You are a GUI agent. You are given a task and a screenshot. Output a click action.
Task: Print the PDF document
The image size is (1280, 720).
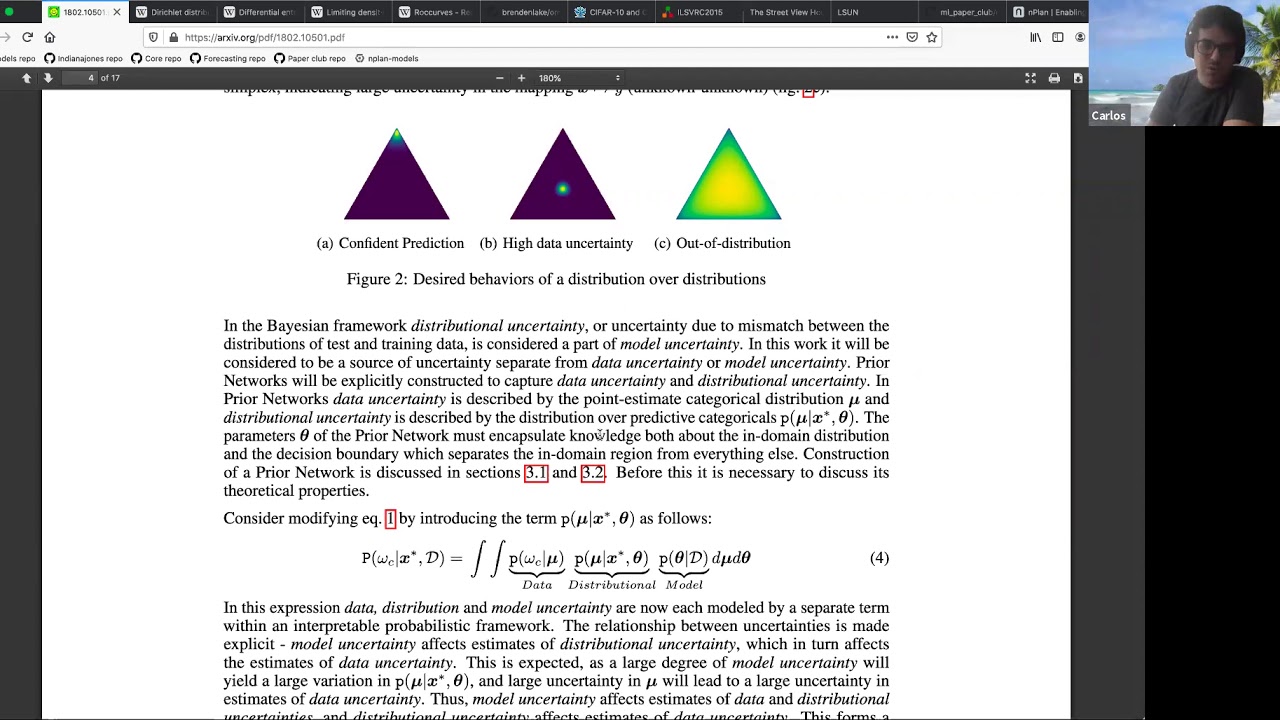[1054, 78]
